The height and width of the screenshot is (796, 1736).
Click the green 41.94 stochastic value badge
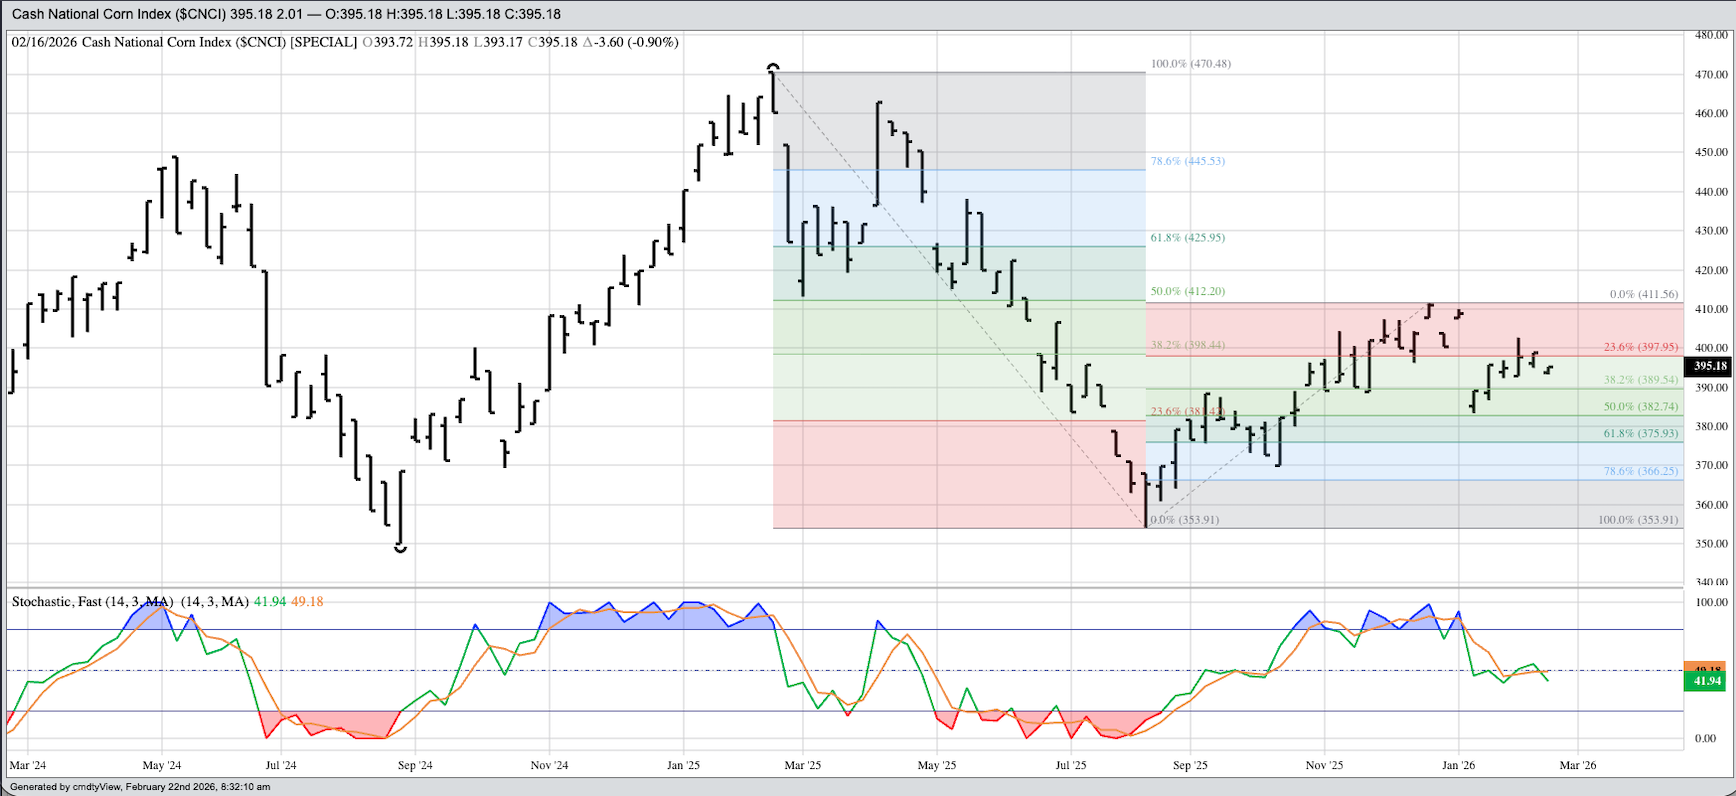coord(1706,681)
